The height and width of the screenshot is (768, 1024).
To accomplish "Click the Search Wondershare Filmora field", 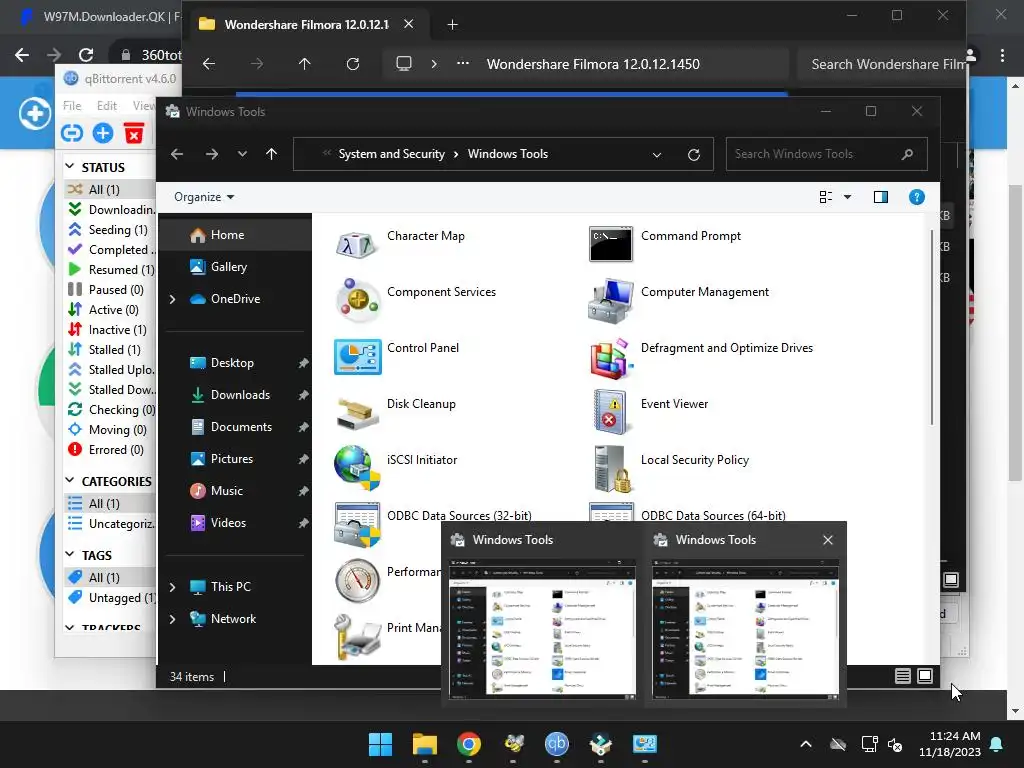I will 882,64.
